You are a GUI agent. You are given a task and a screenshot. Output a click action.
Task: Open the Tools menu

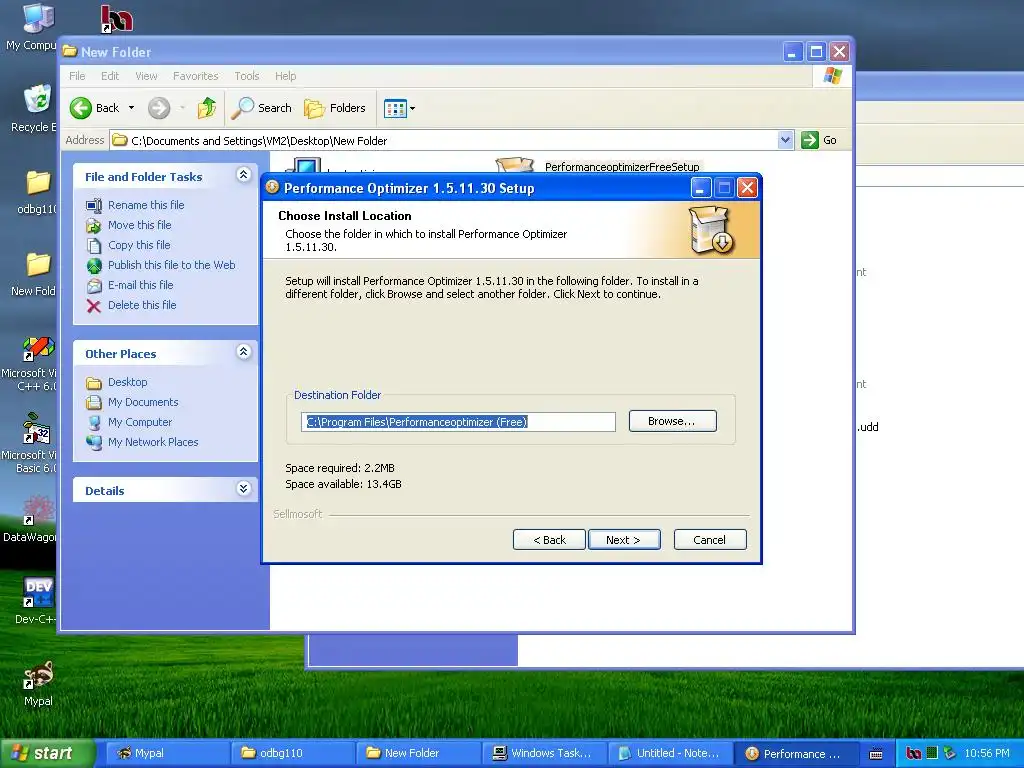click(x=247, y=76)
